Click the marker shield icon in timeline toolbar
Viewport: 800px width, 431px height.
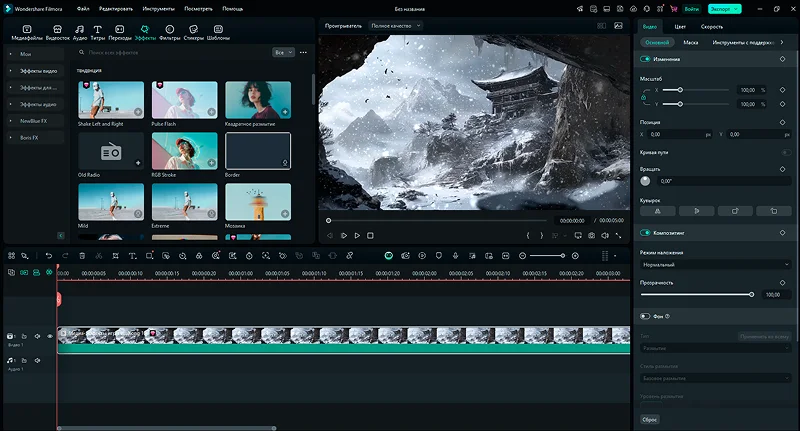coord(438,256)
